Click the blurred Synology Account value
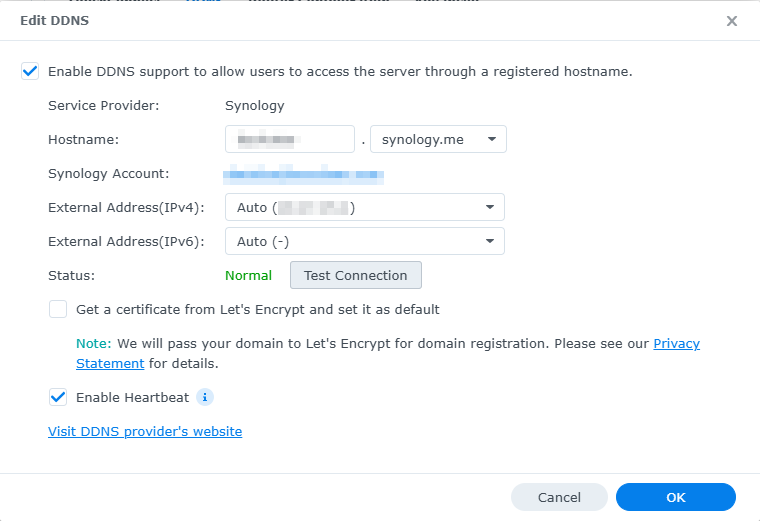760x521 pixels. click(x=303, y=174)
